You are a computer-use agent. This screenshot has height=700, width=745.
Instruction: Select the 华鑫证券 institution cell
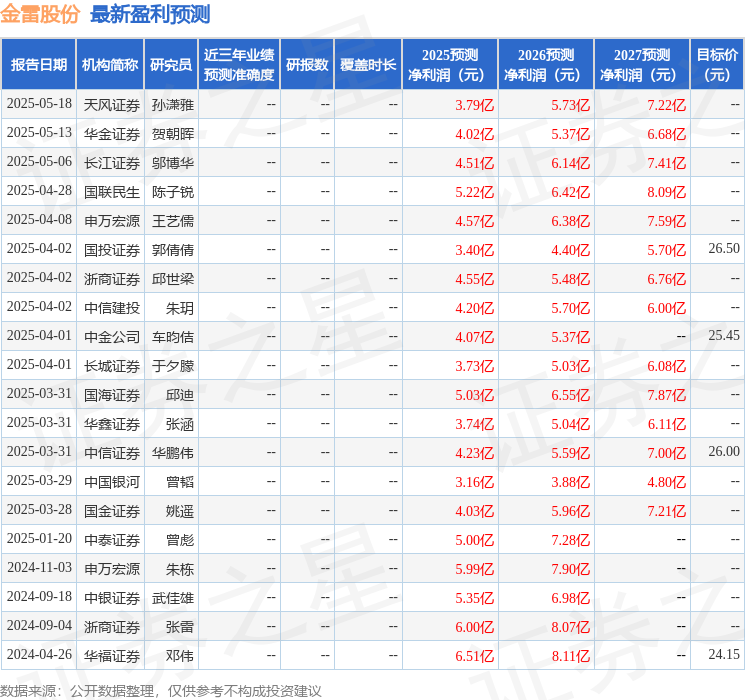point(112,424)
